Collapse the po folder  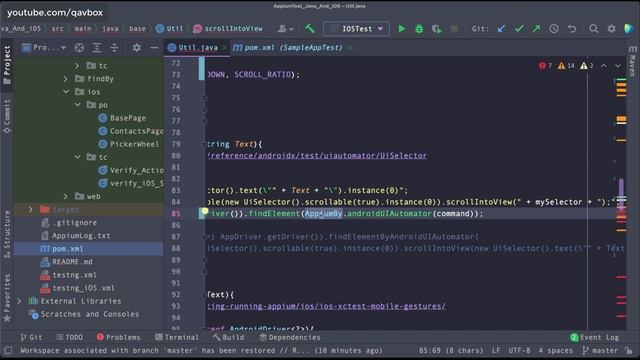click(78, 104)
